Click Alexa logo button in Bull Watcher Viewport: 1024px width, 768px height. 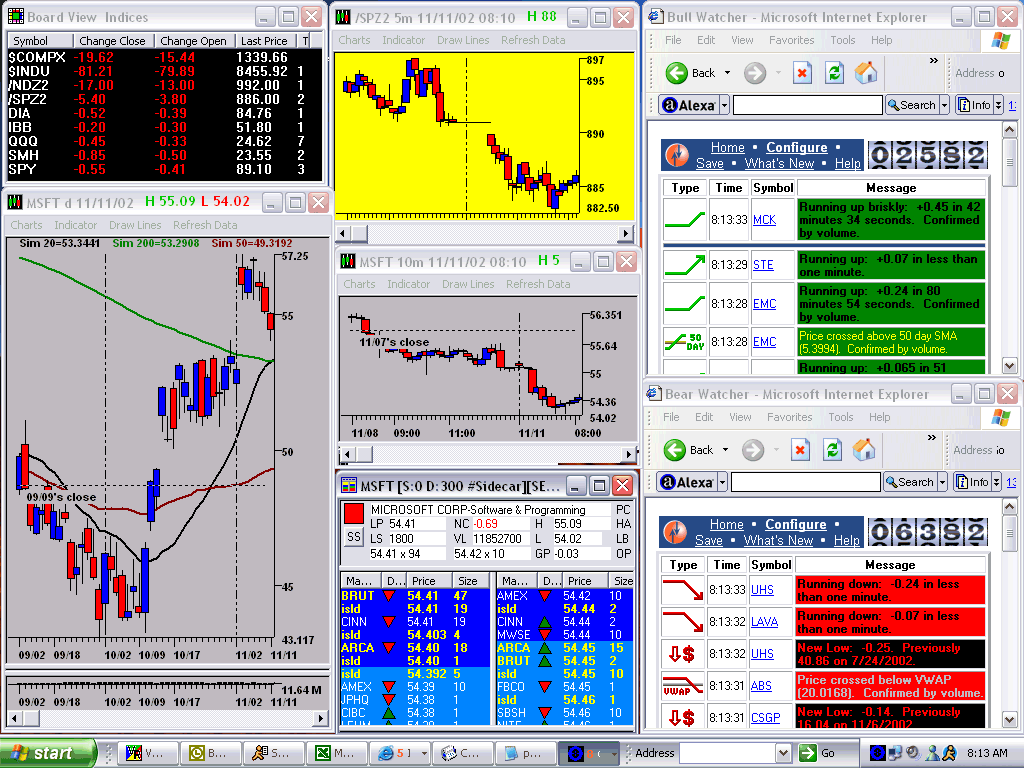coord(689,105)
